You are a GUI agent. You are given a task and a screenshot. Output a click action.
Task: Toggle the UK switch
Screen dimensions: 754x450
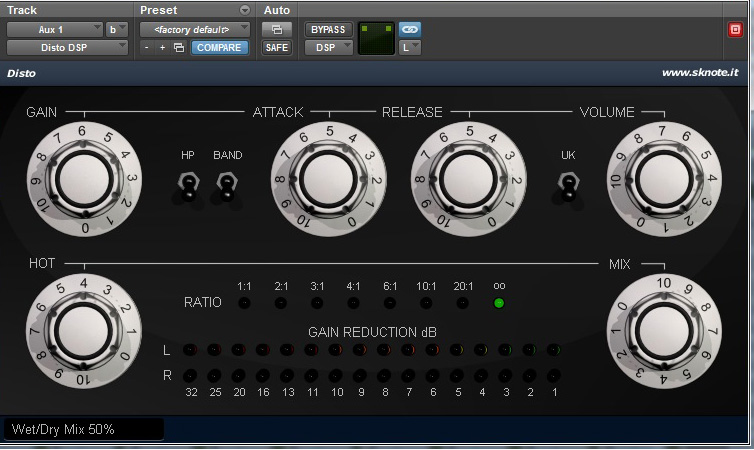pos(568,186)
